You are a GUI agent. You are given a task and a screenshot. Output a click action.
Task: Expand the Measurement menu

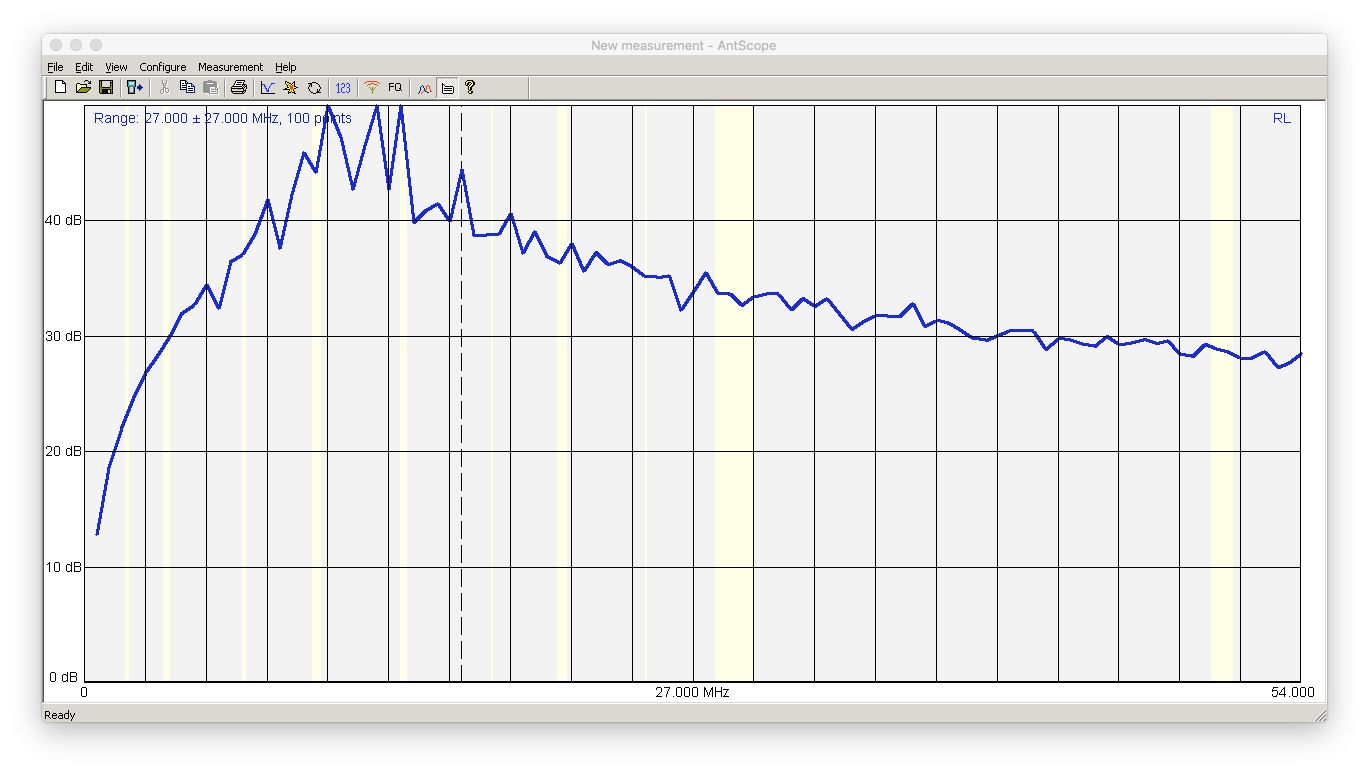click(230, 67)
